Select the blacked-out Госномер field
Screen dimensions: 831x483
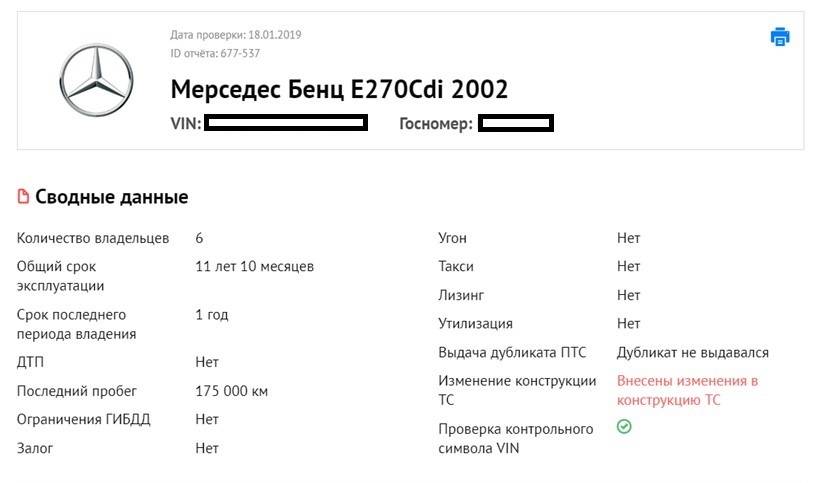[x=515, y=124]
